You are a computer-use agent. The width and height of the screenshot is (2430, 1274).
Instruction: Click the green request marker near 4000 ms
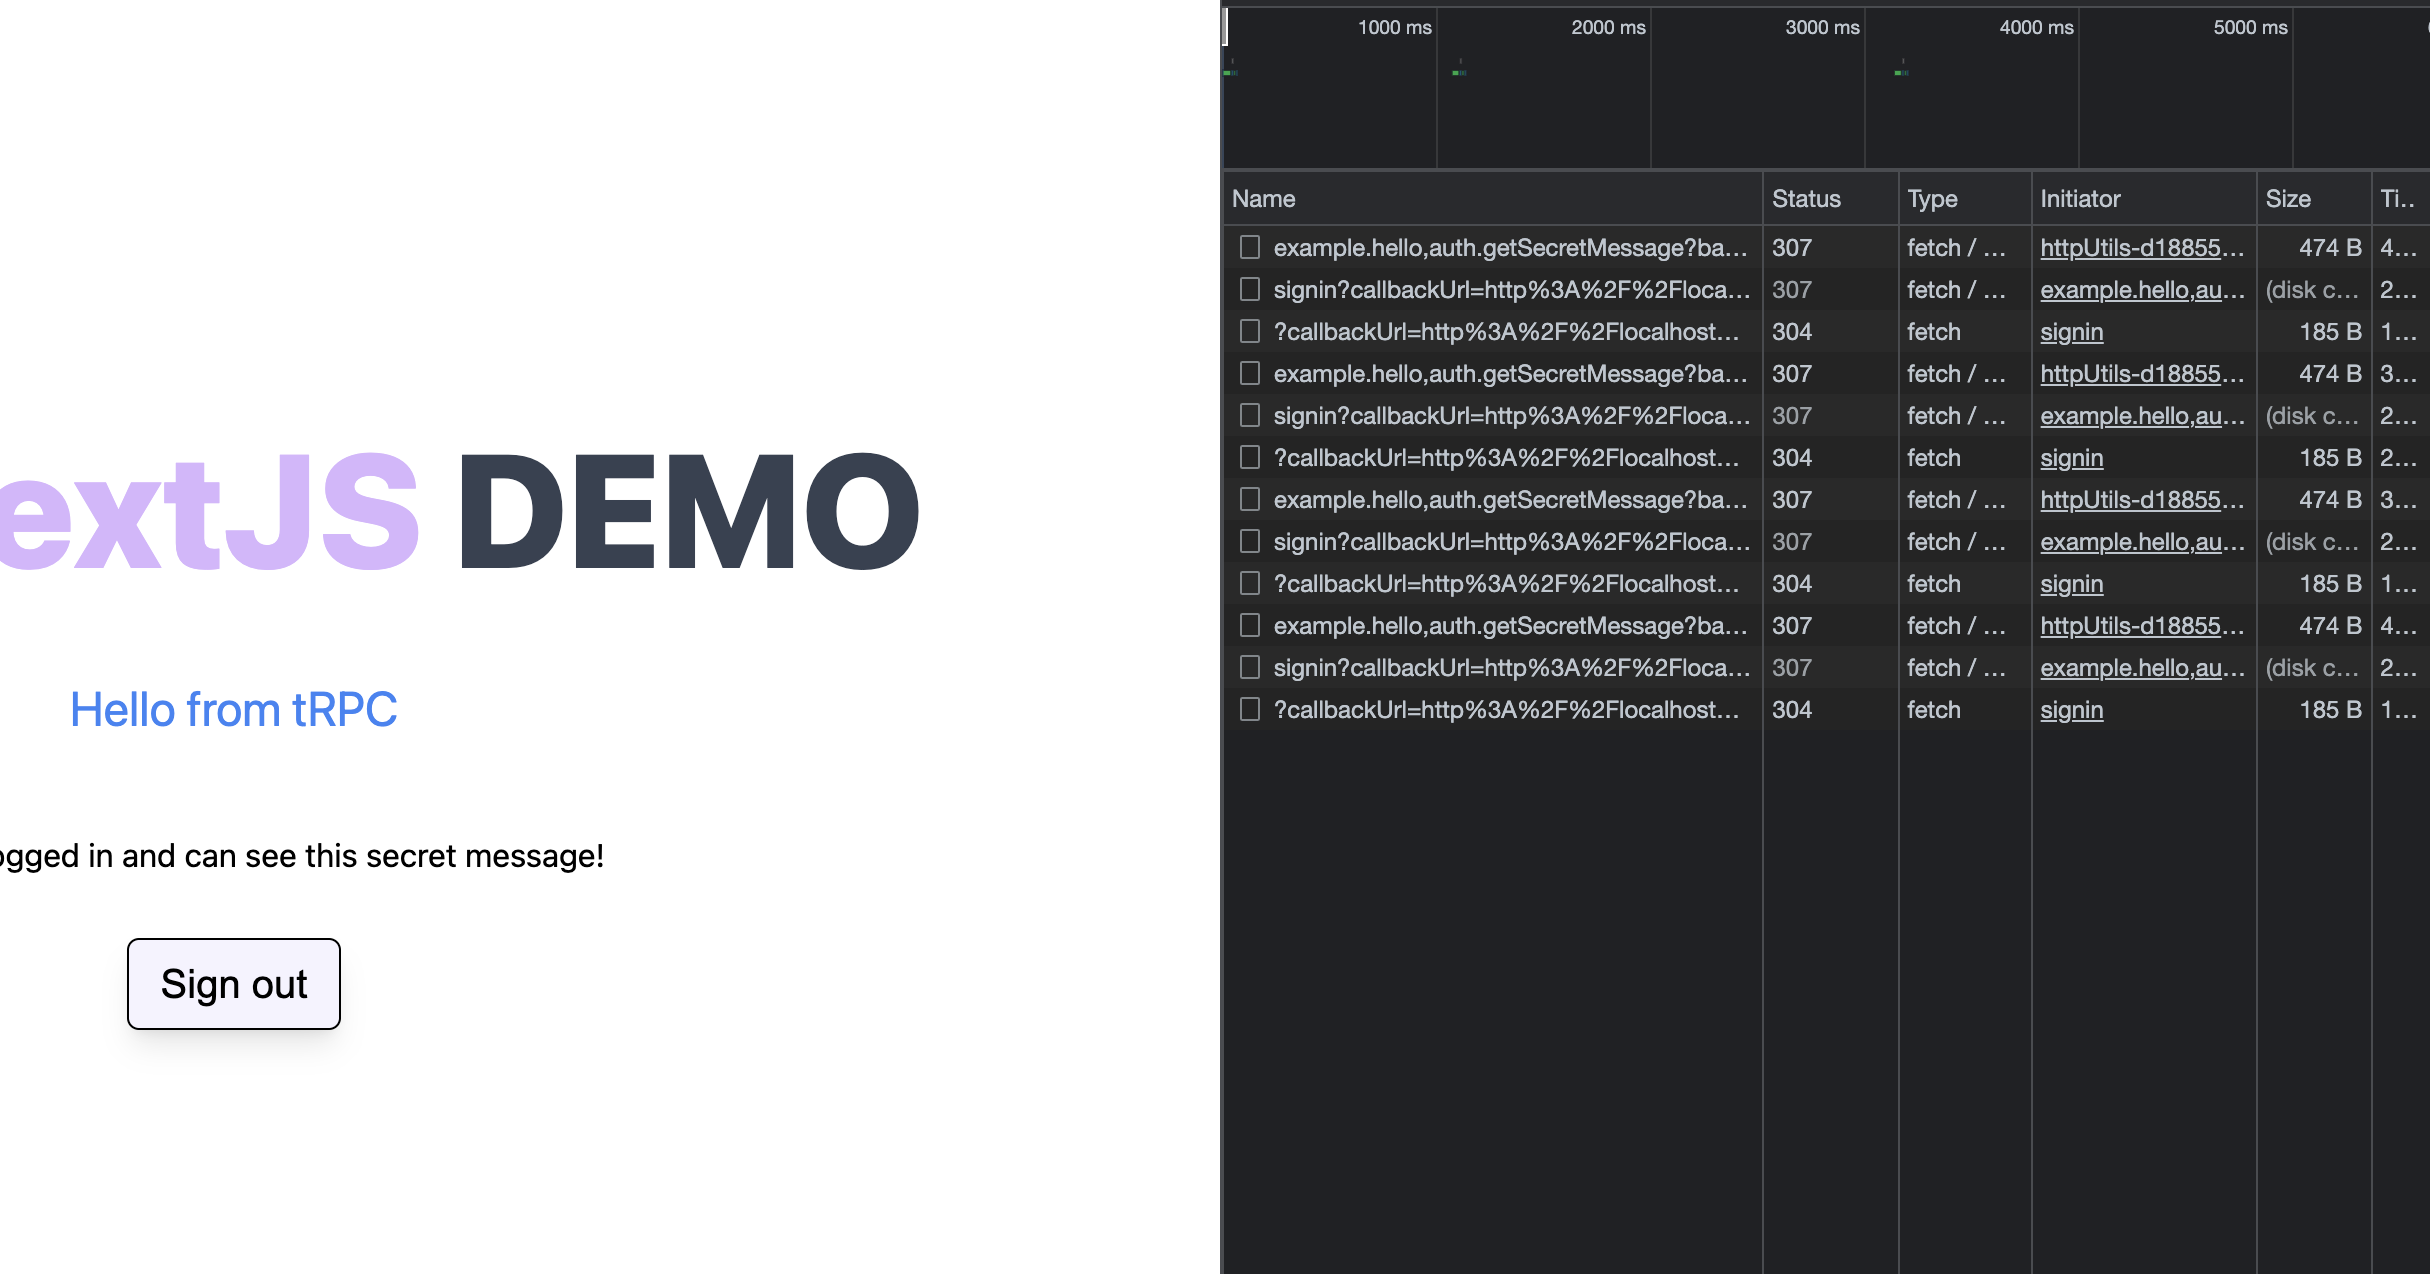coord(1898,71)
